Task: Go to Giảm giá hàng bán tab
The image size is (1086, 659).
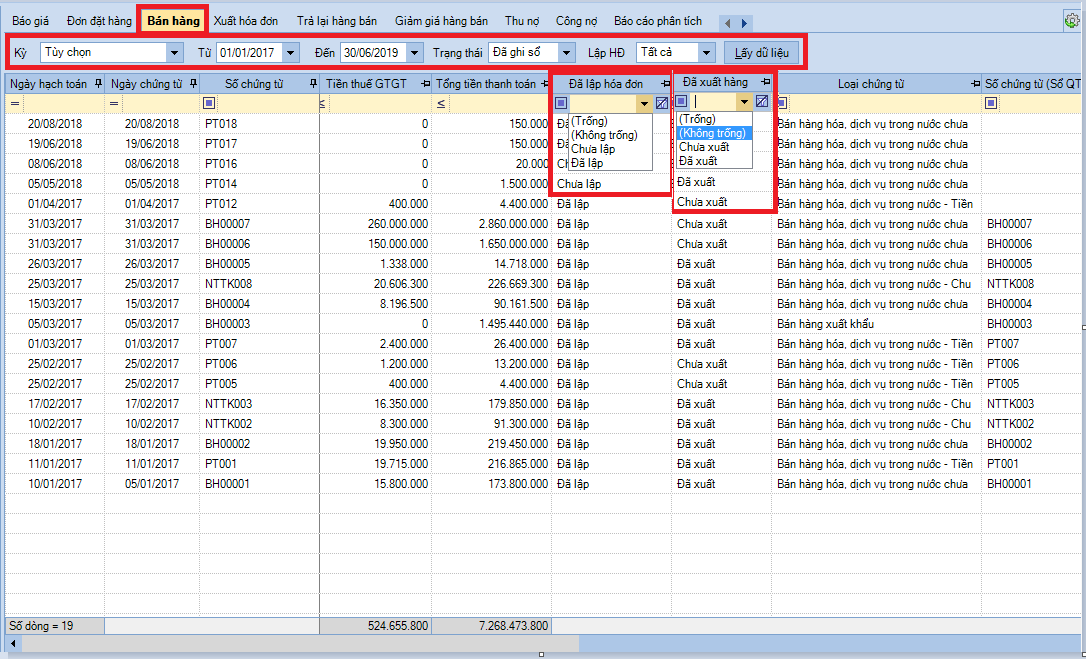Action: tap(441, 21)
